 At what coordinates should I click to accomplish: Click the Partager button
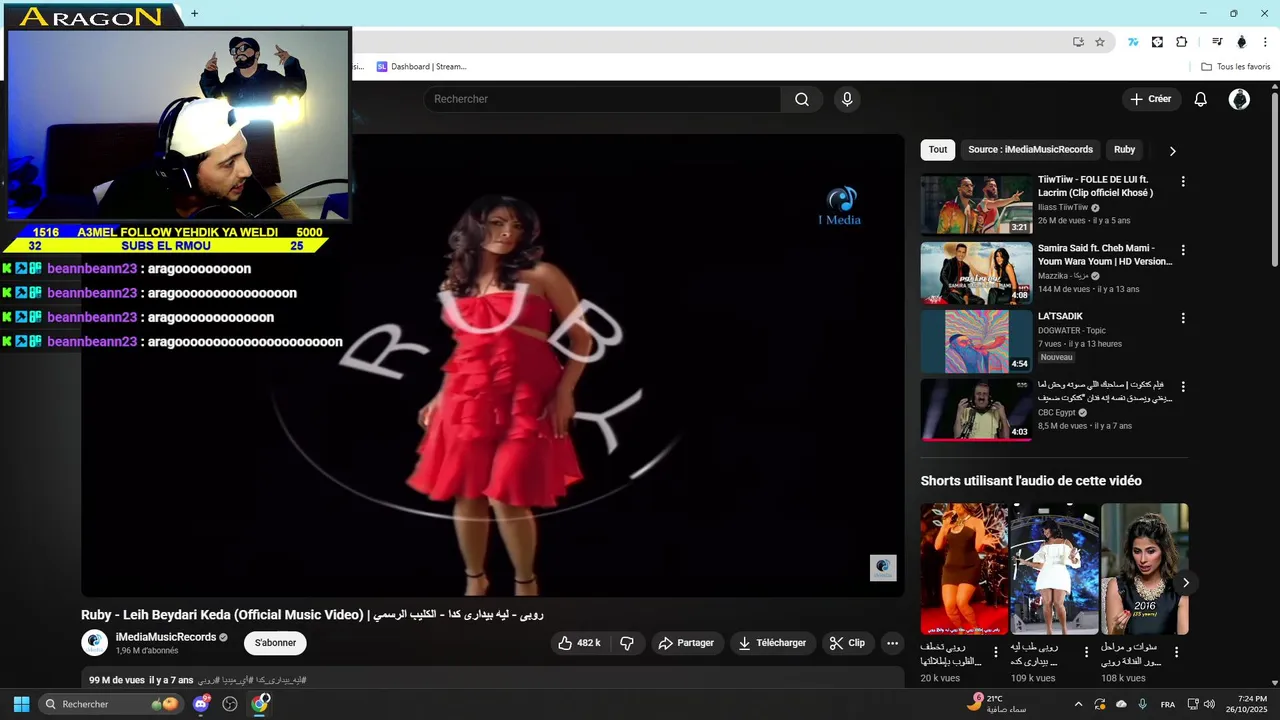coord(686,643)
